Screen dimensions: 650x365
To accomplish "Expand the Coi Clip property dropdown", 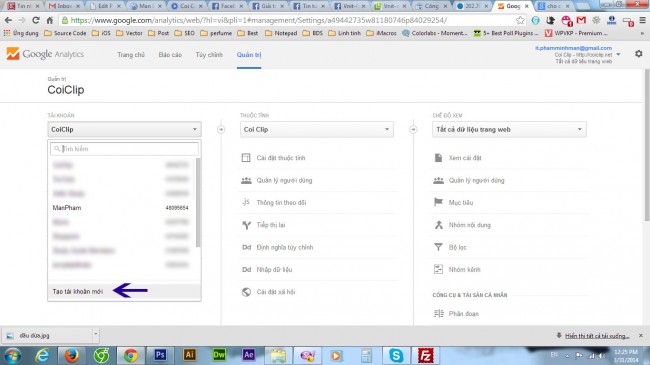I will coord(317,129).
